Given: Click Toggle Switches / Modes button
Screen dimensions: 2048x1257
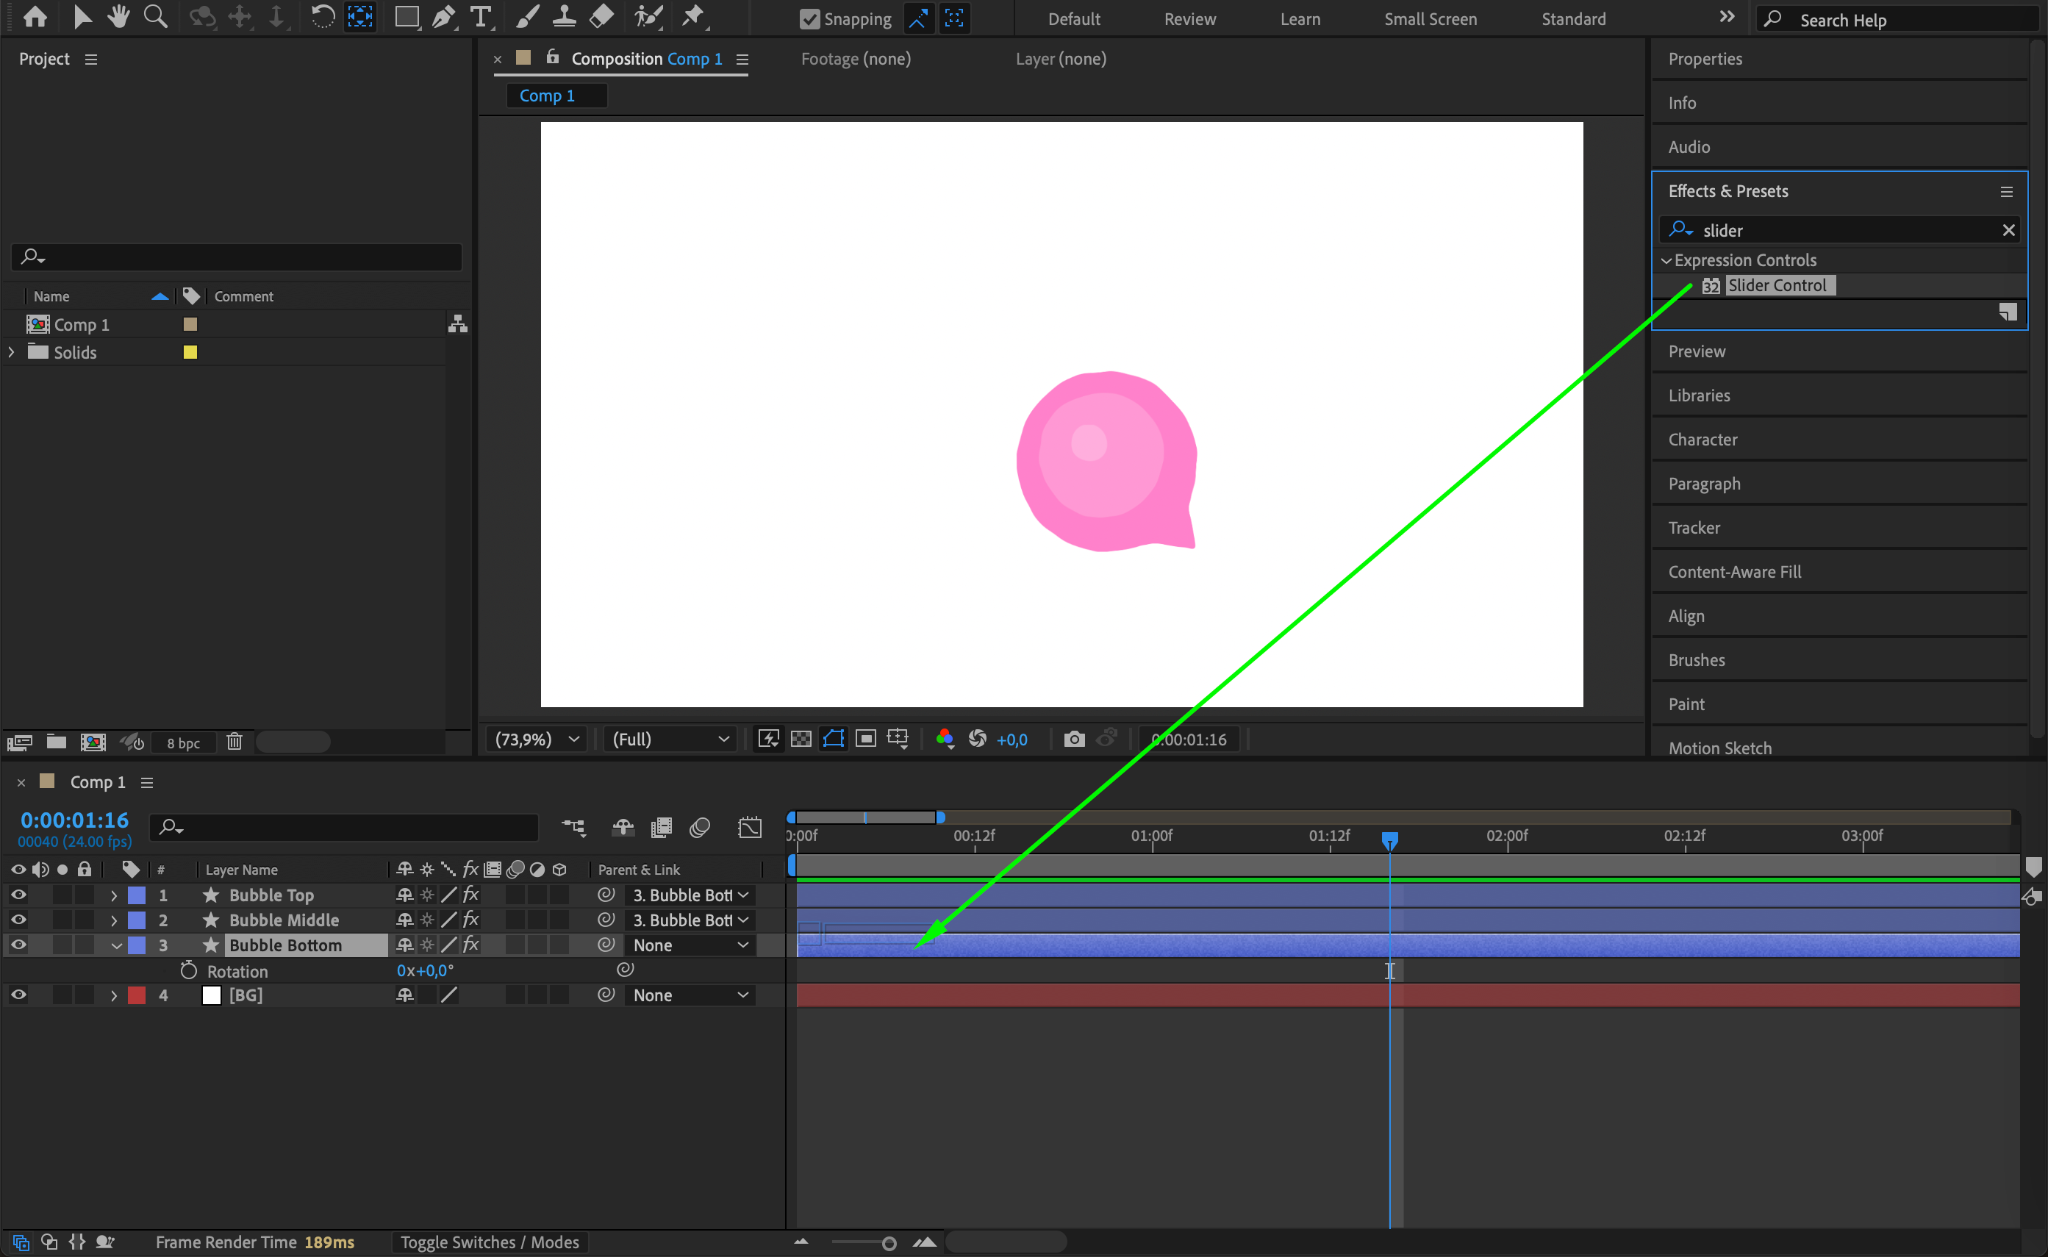Looking at the screenshot, I should (x=490, y=1242).
